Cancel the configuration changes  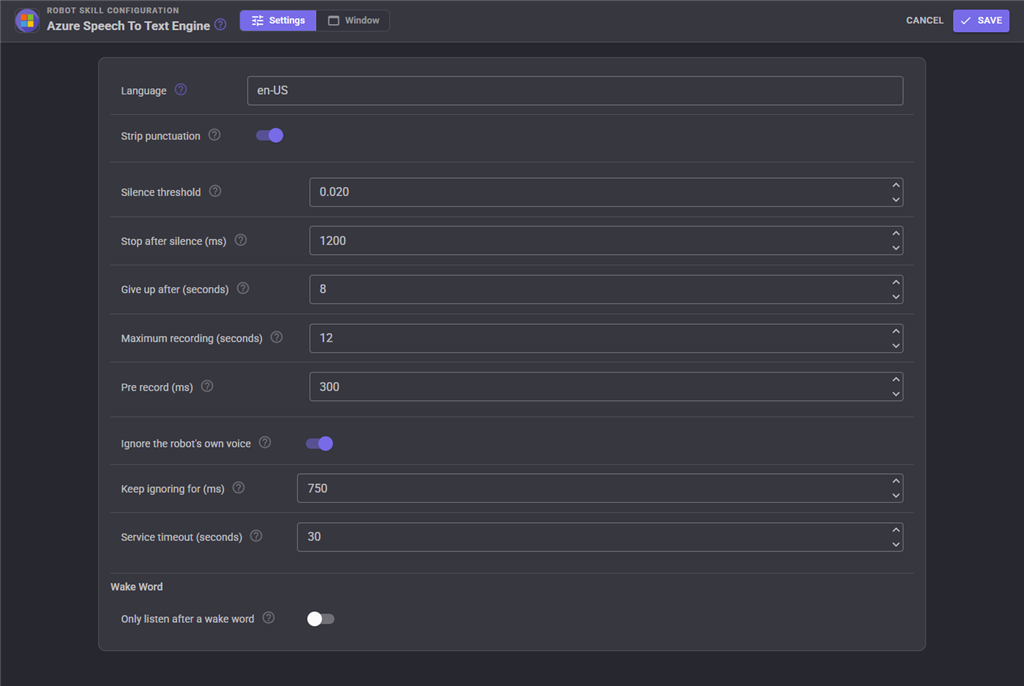[x=924, y=20]
